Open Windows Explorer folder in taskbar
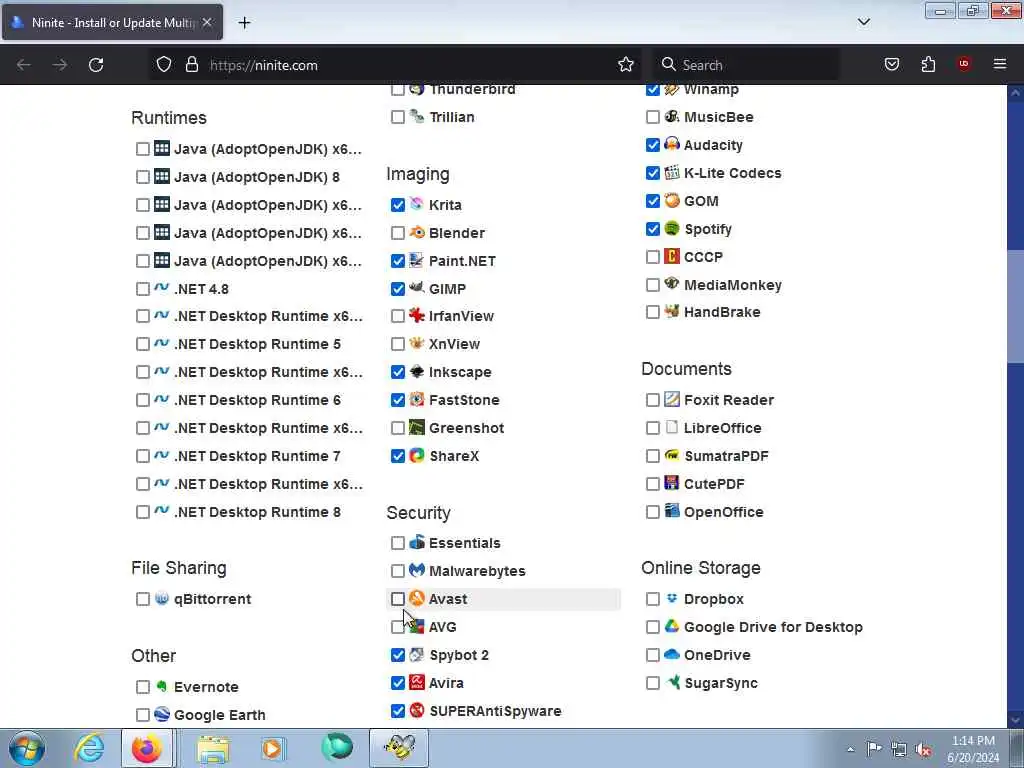This screenshot has width=1024, height=768. (x=214, y=748)
